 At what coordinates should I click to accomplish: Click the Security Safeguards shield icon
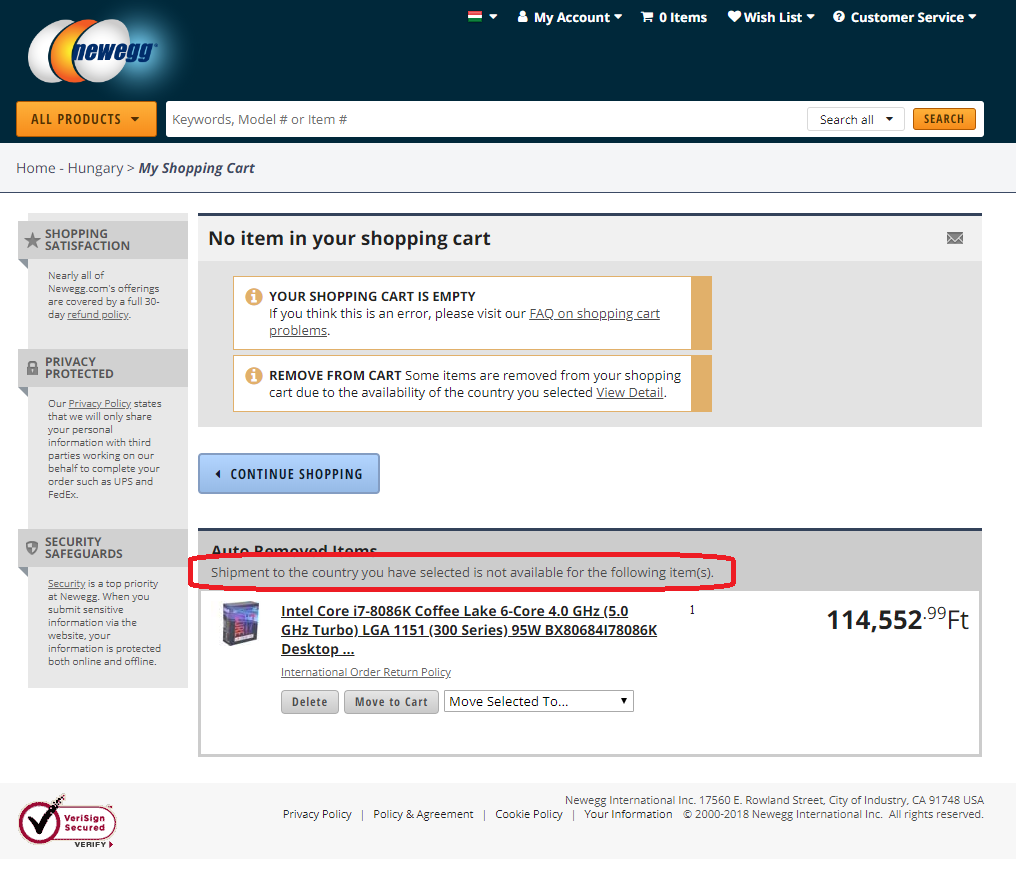tap(32, 548)
